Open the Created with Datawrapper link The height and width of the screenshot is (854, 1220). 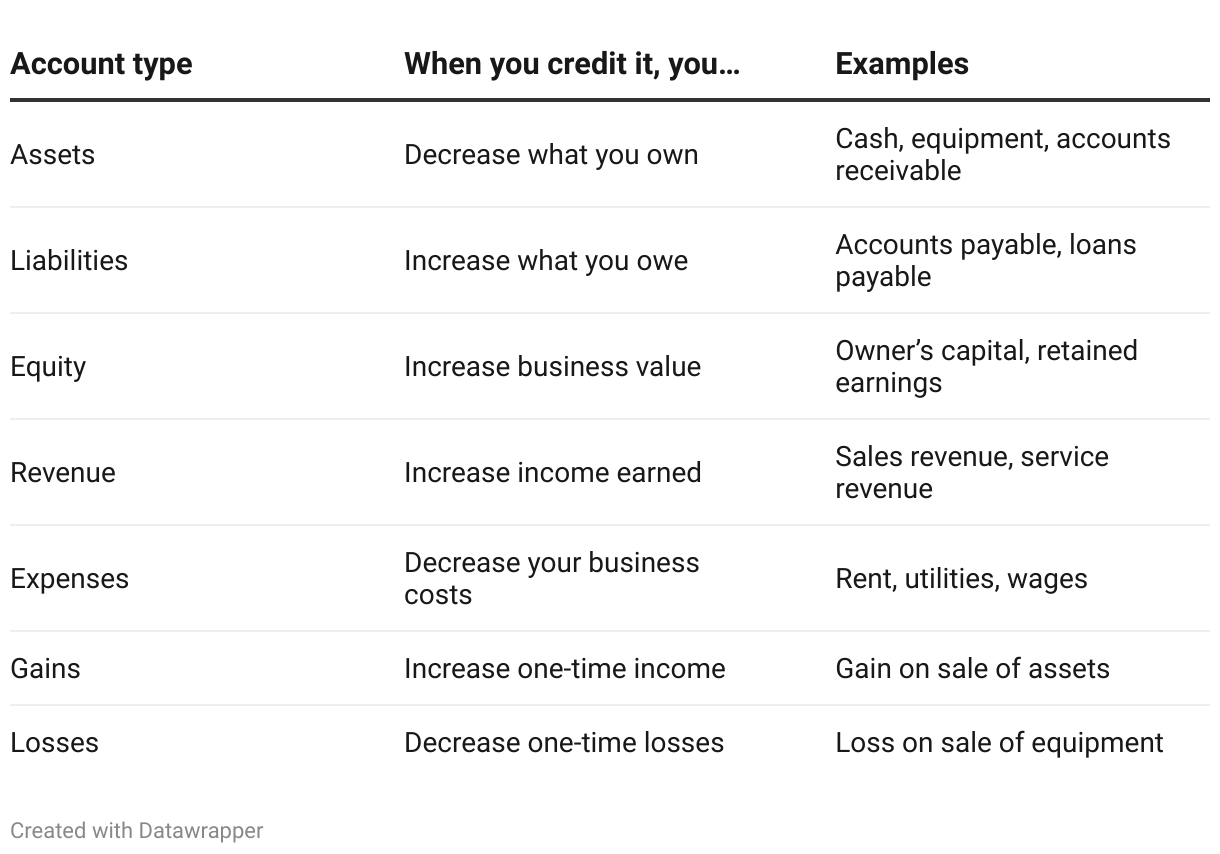point(137,830)
